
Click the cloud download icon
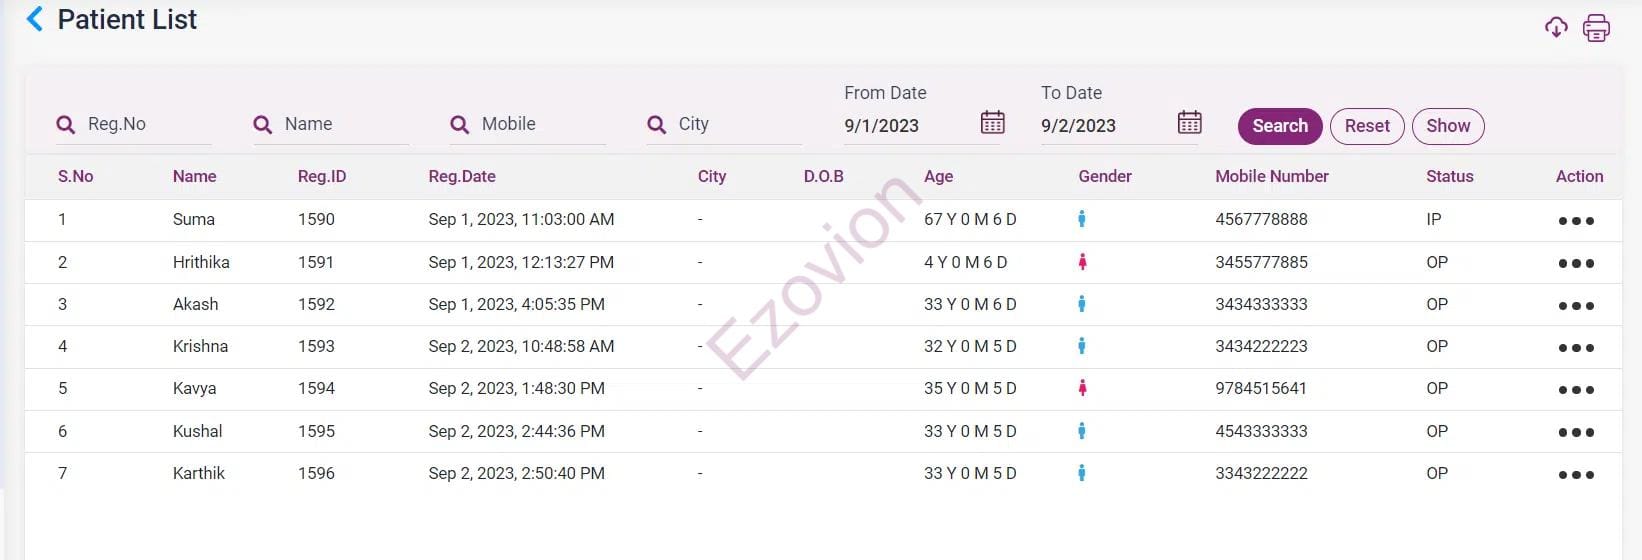click(x=1556, y=27)
